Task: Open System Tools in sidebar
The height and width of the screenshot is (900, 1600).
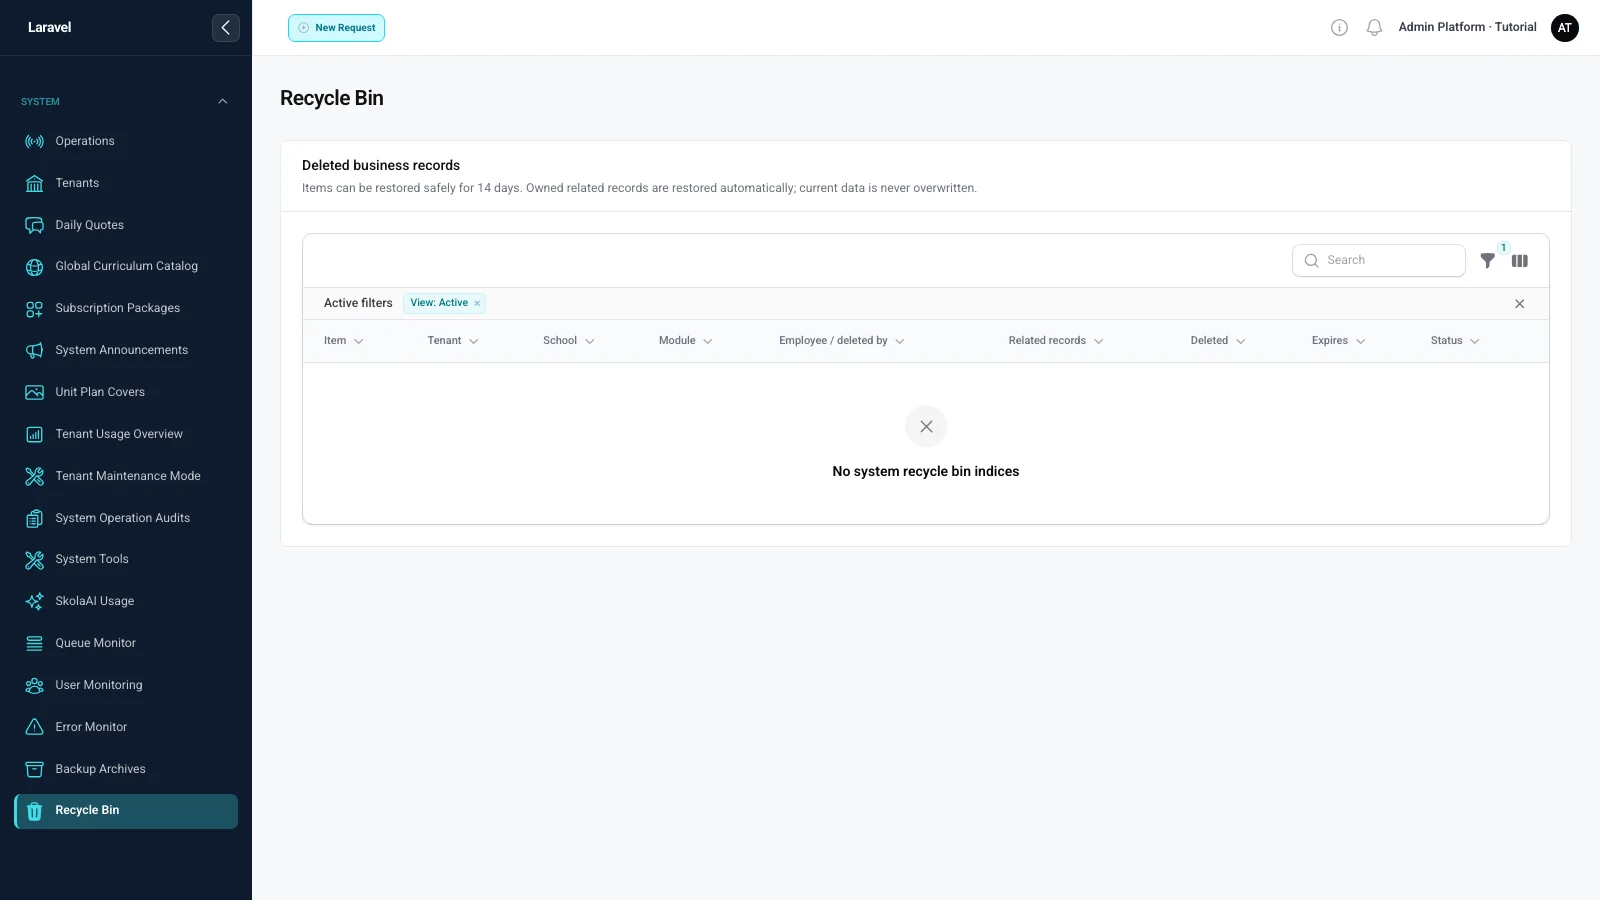Action: tap(126, 560)
